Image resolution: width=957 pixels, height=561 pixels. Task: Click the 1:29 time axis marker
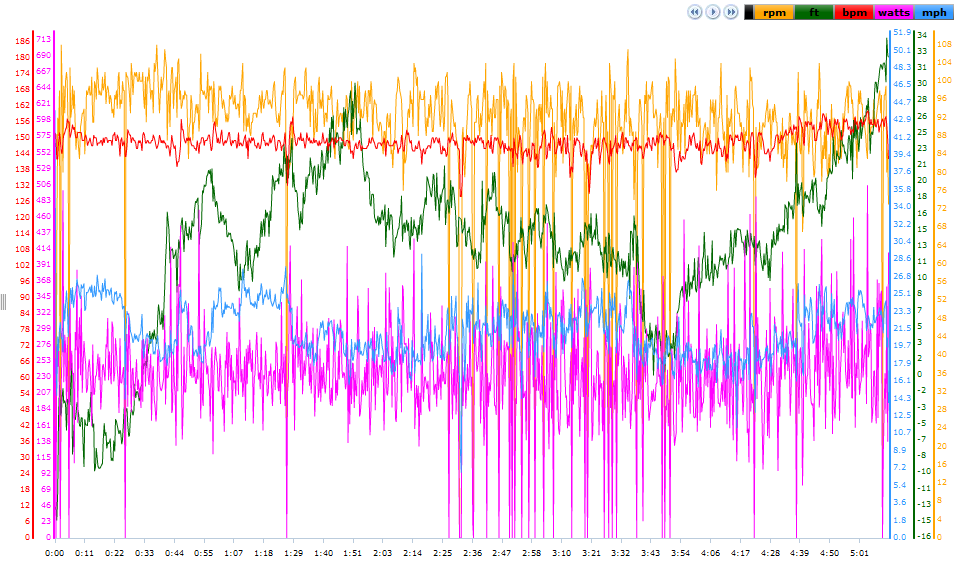(x=293, y=553)
